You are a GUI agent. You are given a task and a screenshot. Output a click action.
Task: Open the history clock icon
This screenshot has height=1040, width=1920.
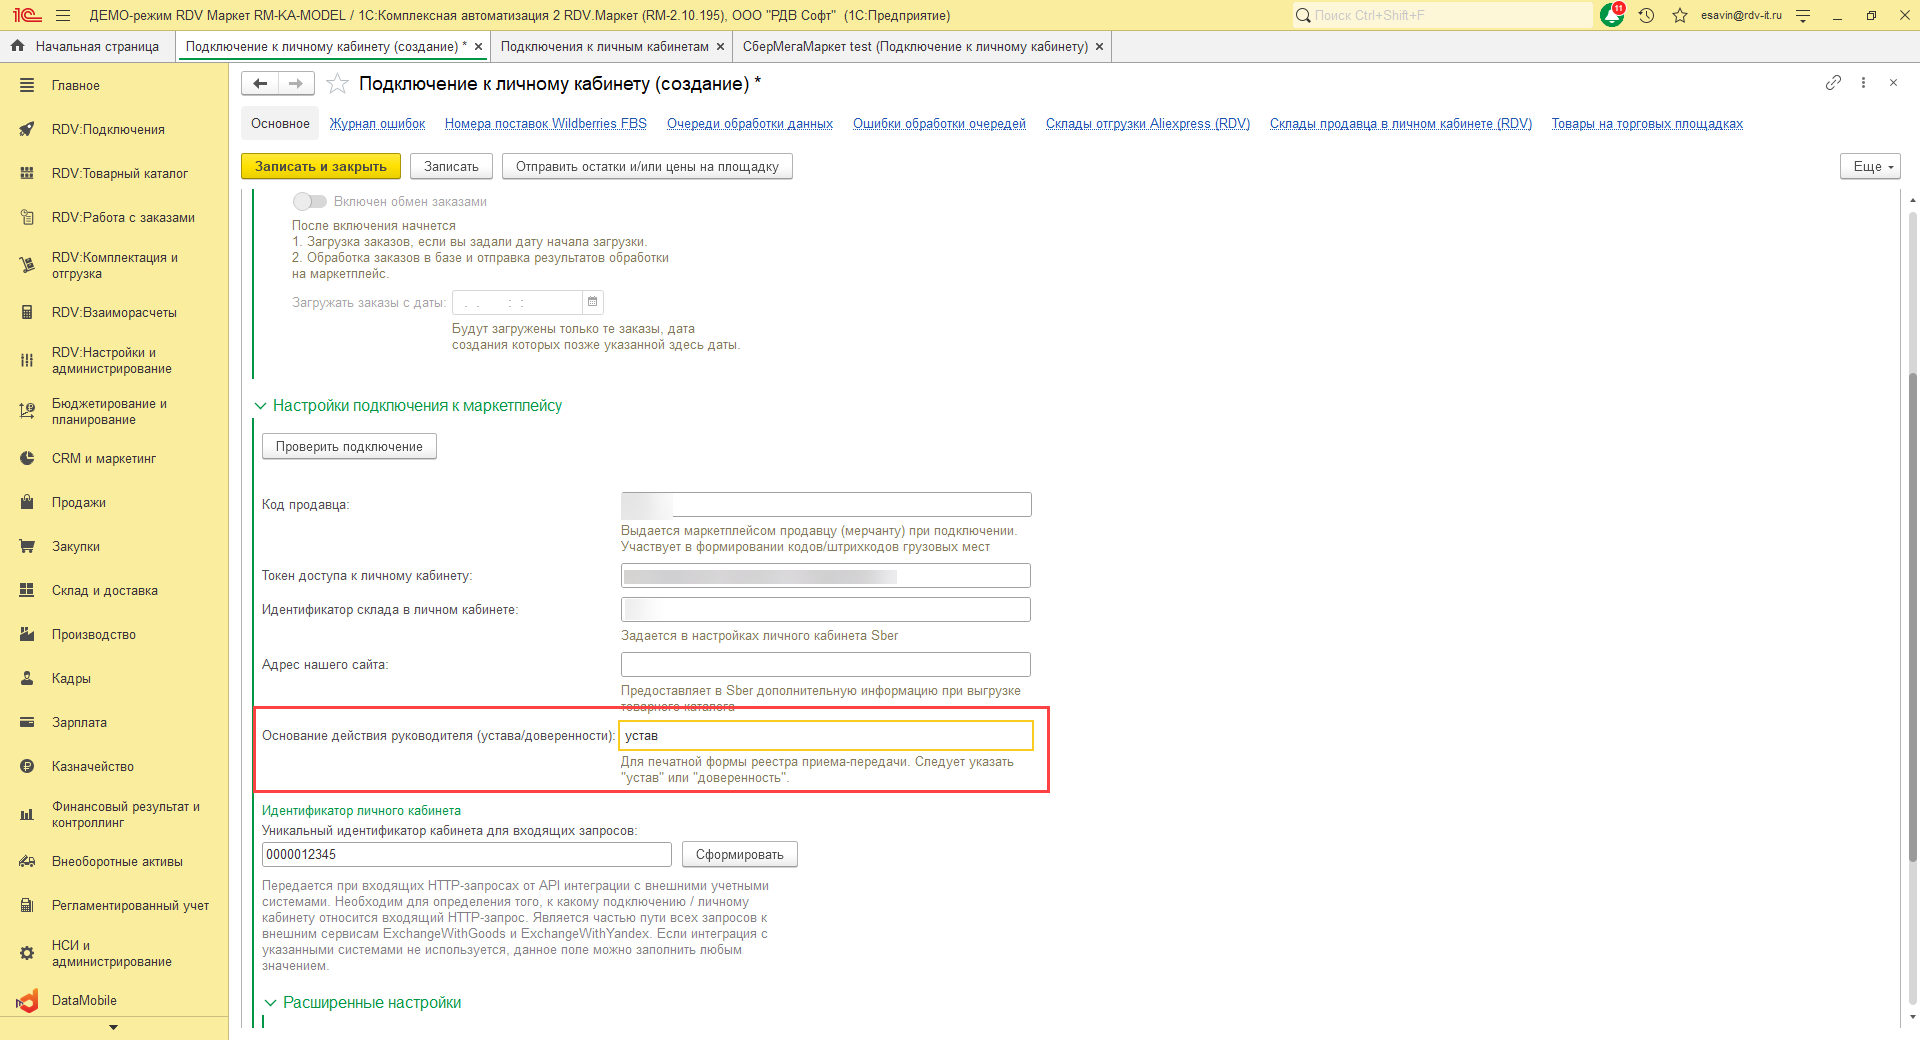[x=1646, y=15]
